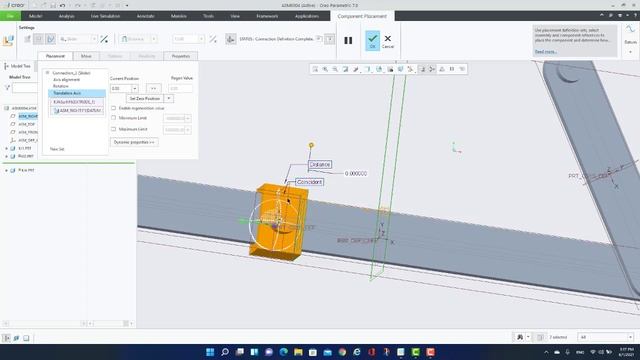Image resolution: width=640 pixels, height=360 pixels.
Task: Click the datum display filters icon
Action: tap(411, 69)
